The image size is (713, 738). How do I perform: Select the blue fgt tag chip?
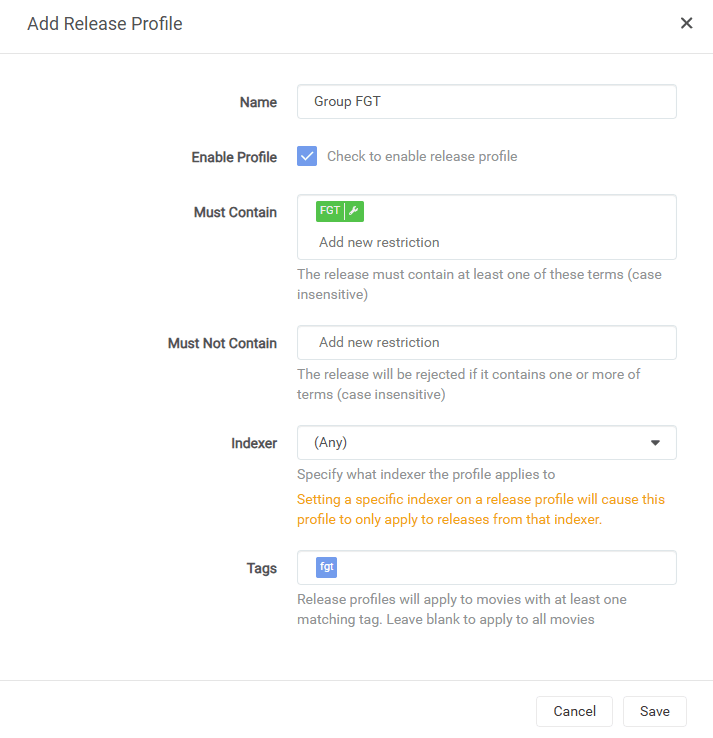326,567
